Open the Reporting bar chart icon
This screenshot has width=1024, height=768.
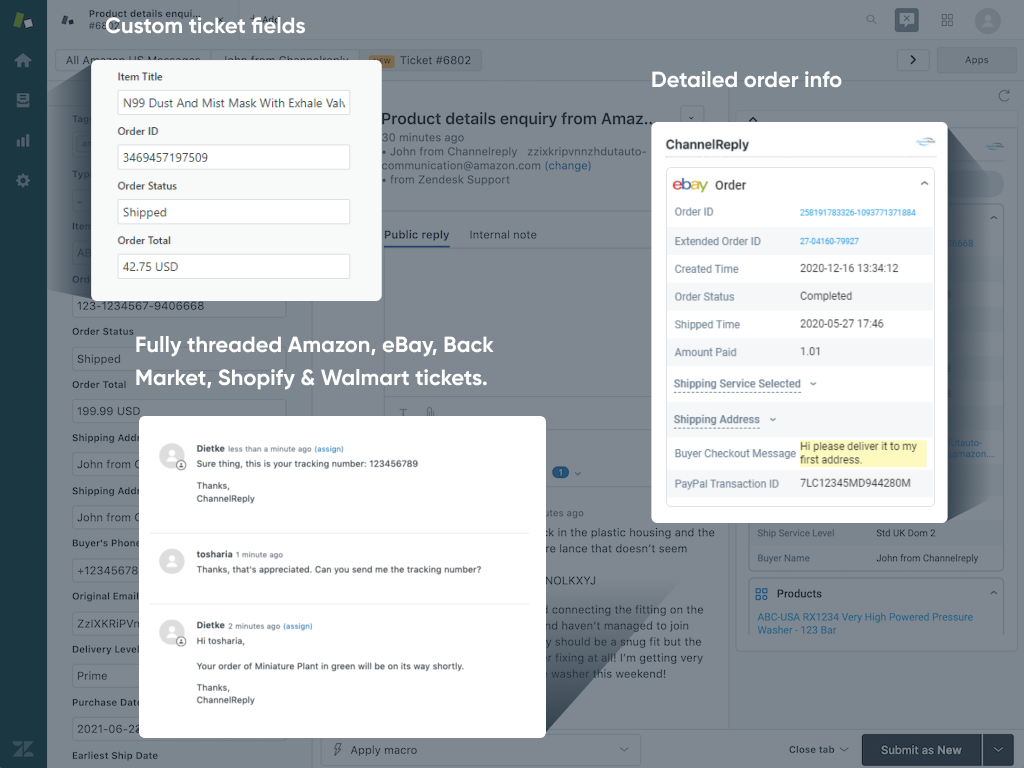22,140
